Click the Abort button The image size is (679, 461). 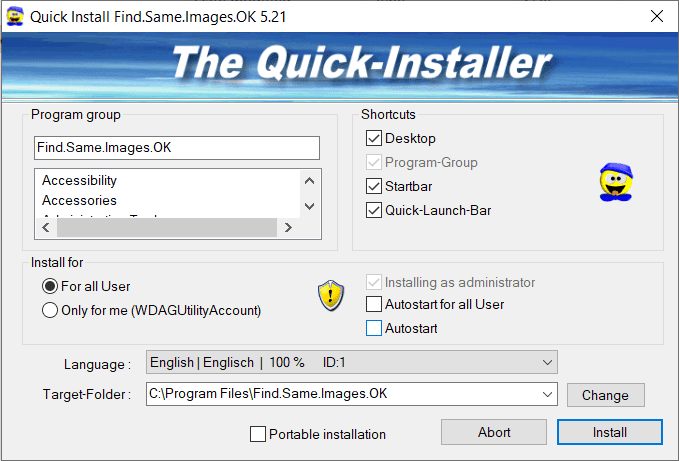coord(494,432)
